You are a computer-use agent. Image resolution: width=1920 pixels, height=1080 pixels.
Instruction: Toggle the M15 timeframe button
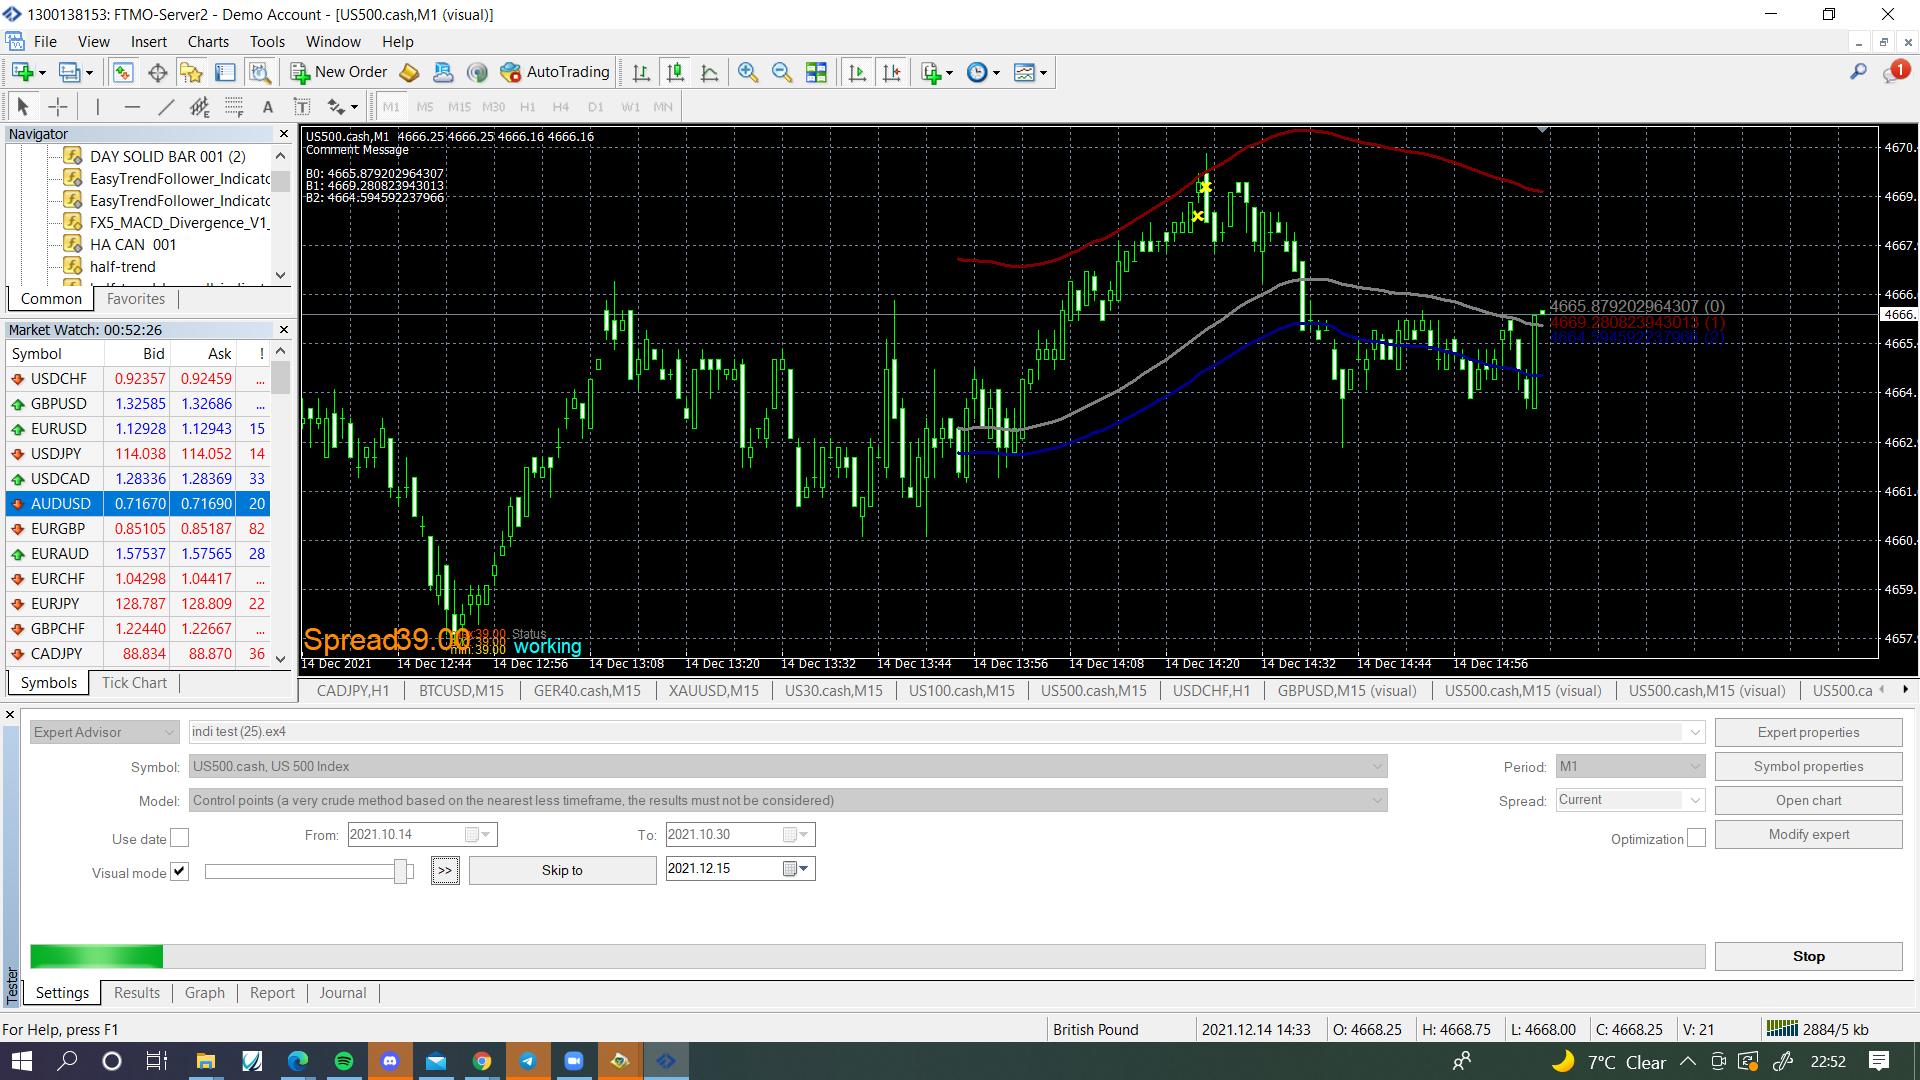click(x=459, y=107)
